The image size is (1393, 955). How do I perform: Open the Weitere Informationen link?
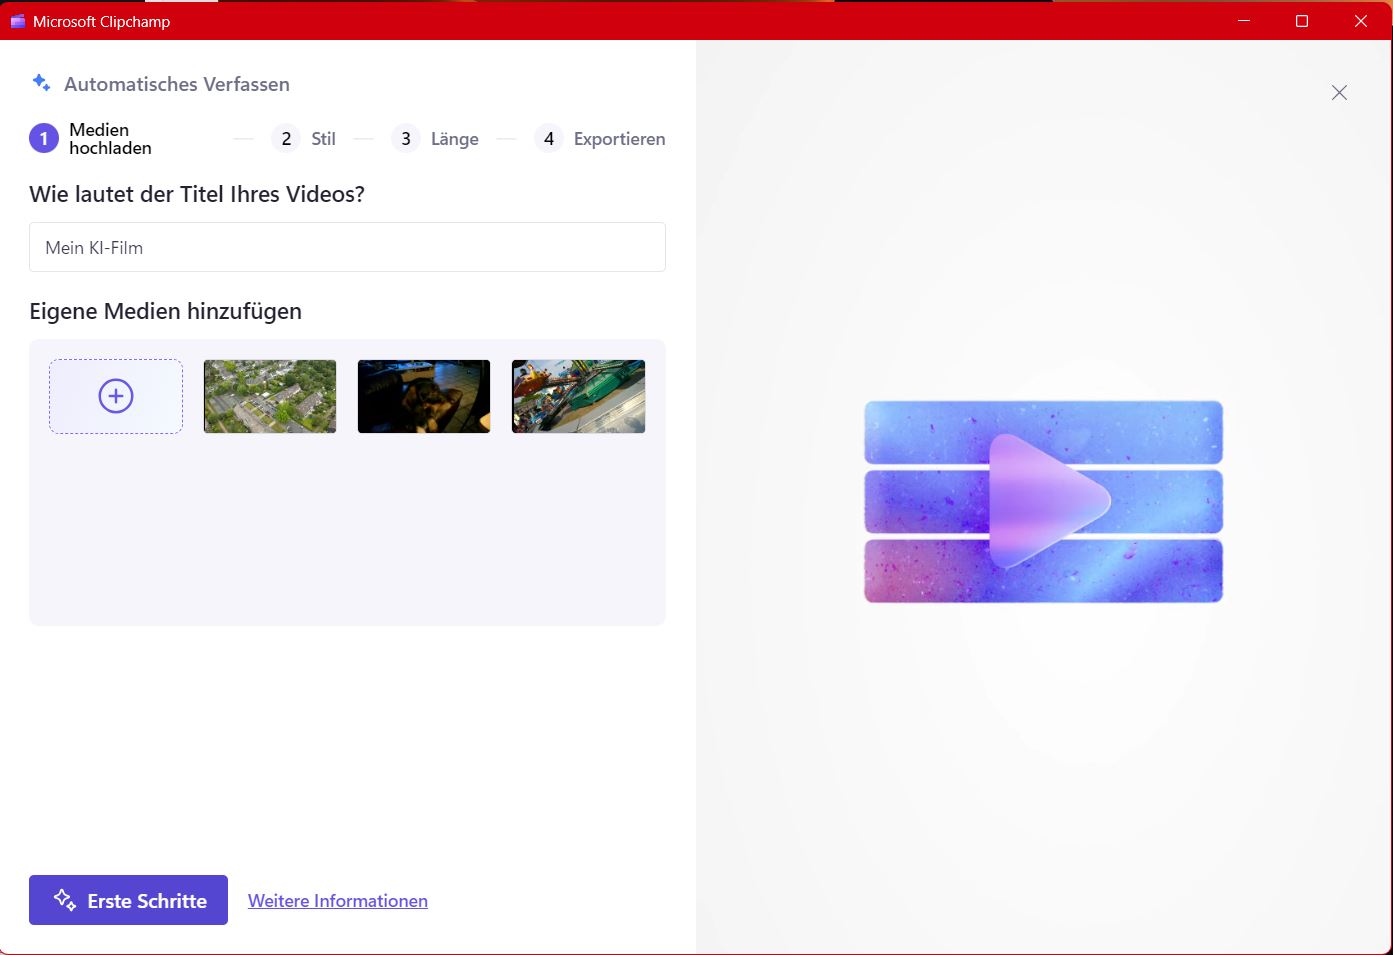338,901
